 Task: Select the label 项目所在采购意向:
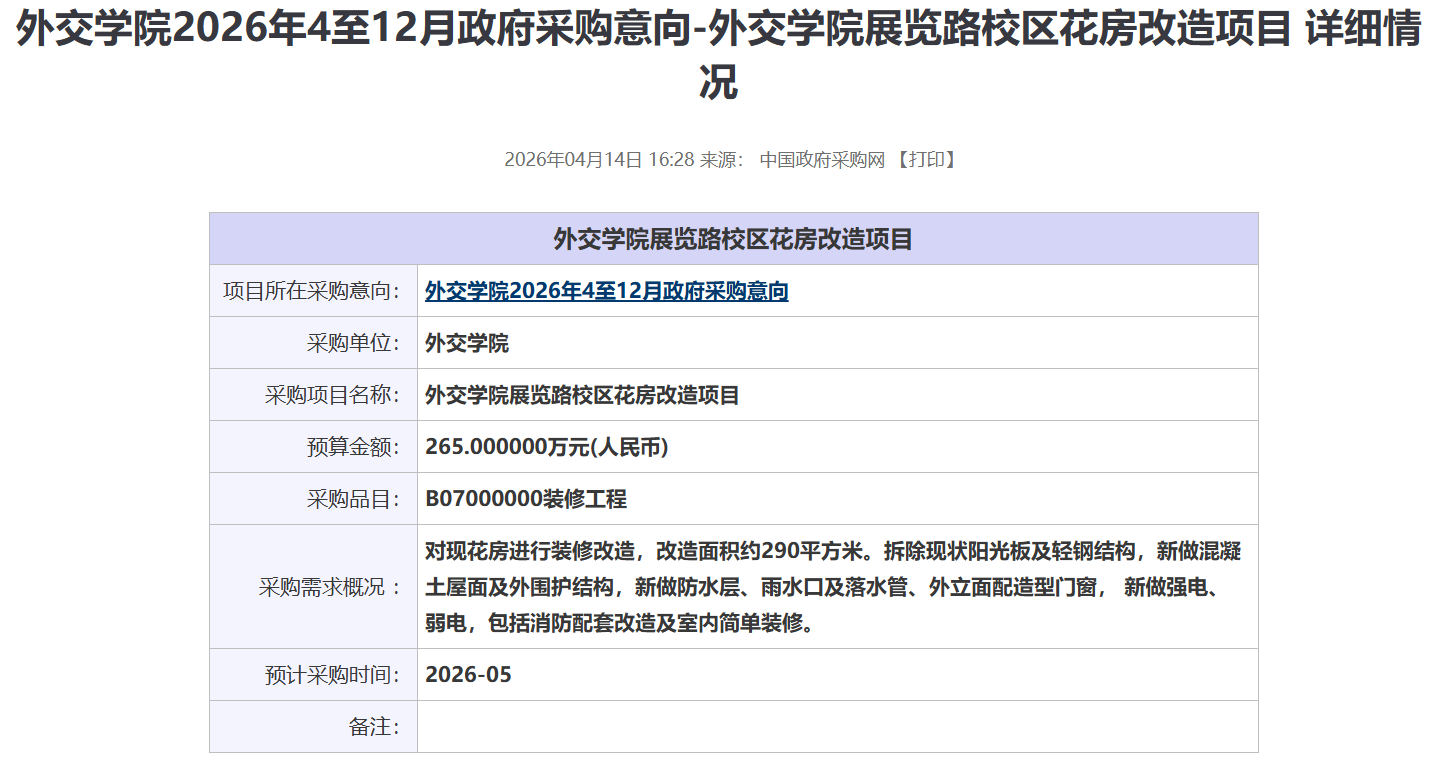pos(312,291)
